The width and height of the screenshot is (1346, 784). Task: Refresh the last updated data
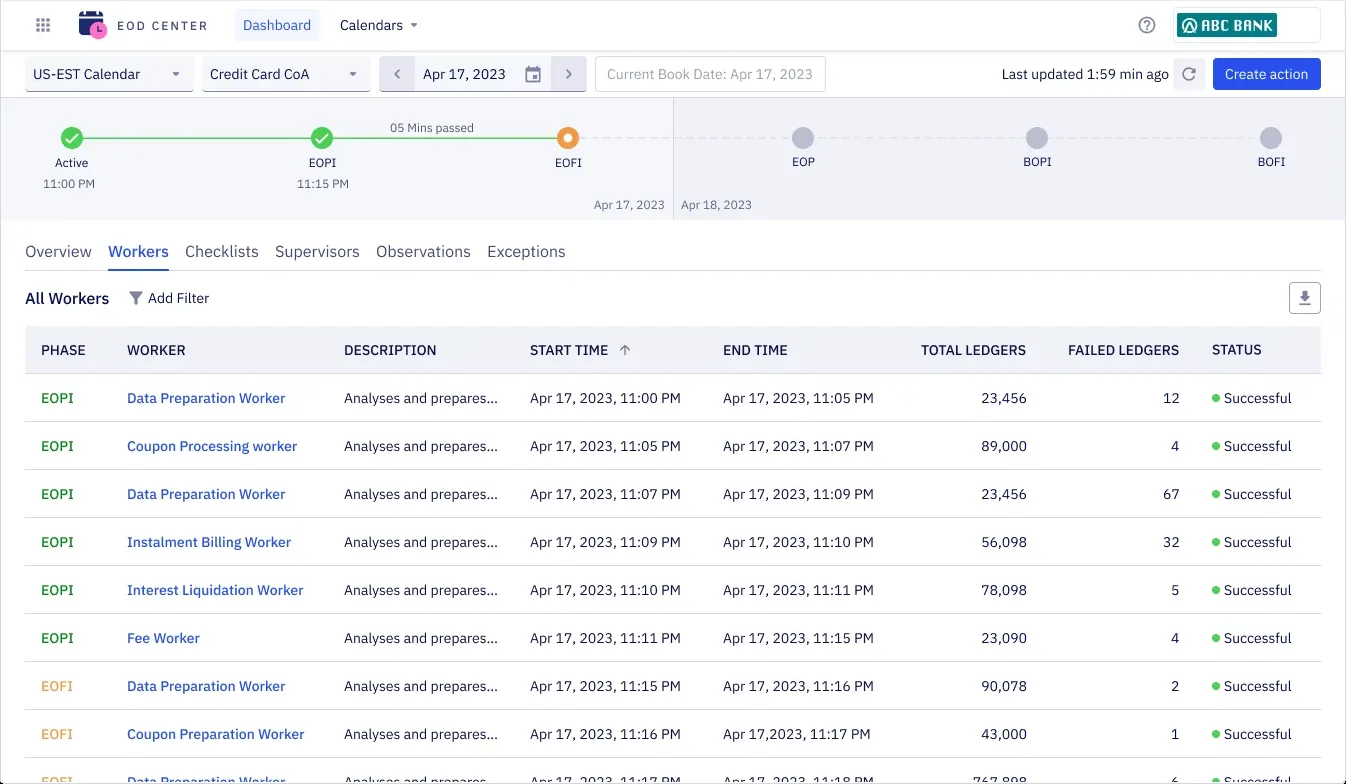[x=1189, y=74]
